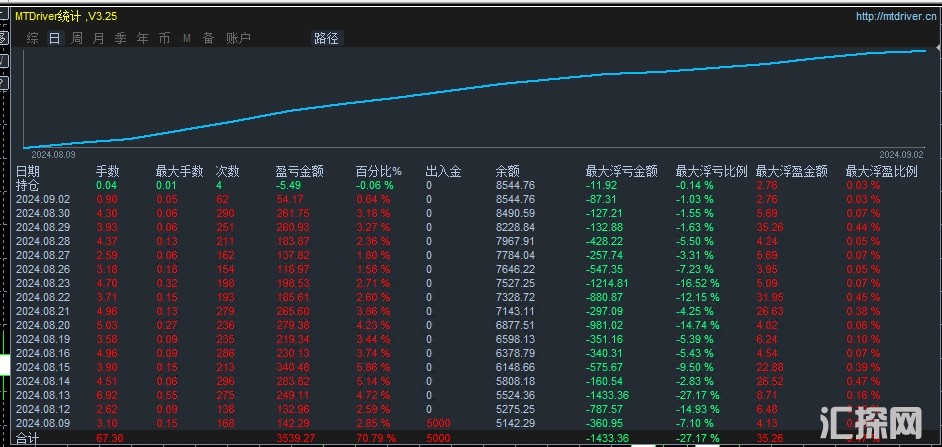Click the 合计 totals row label

click(x=28, y=438)
